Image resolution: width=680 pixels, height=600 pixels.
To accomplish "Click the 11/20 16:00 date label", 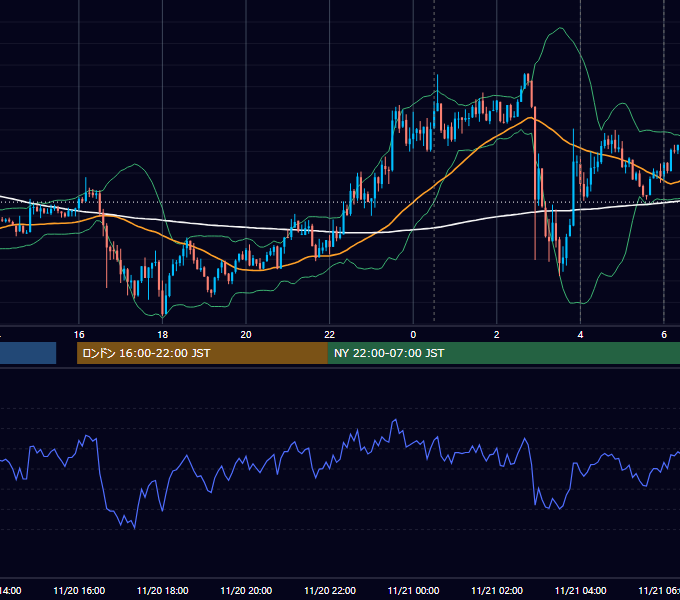I will pos(79,591).
